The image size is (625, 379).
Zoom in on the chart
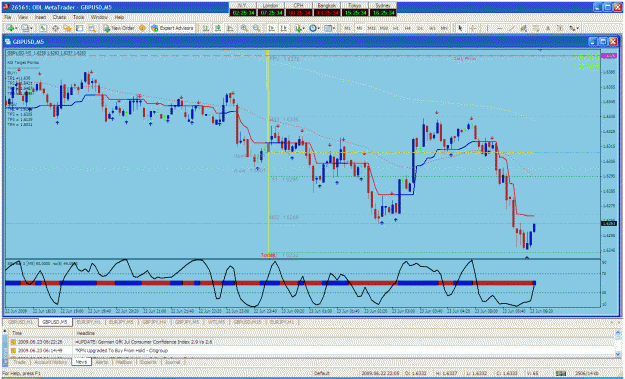click(x=244, y=28)
